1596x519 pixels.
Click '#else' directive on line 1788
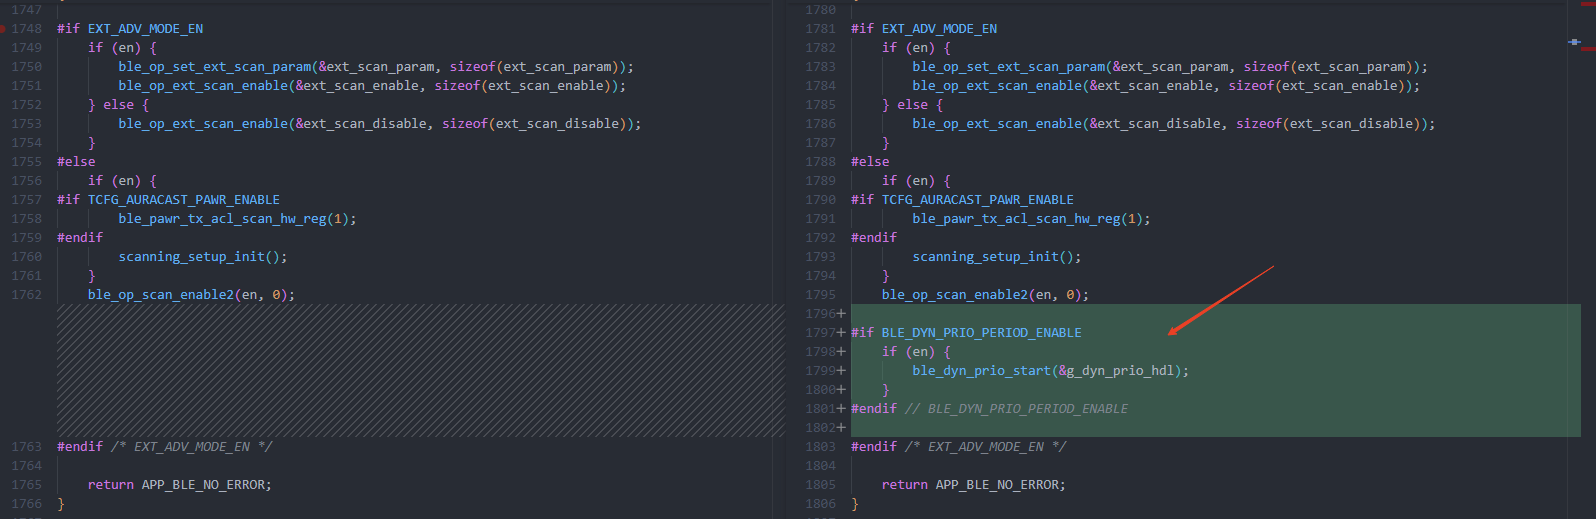tap(870, 162)
